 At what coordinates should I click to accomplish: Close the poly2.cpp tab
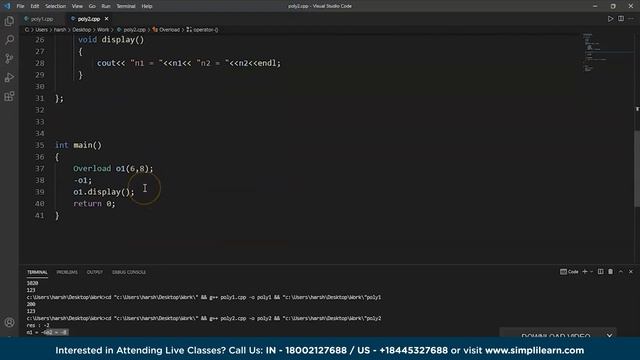click(107, 19)
